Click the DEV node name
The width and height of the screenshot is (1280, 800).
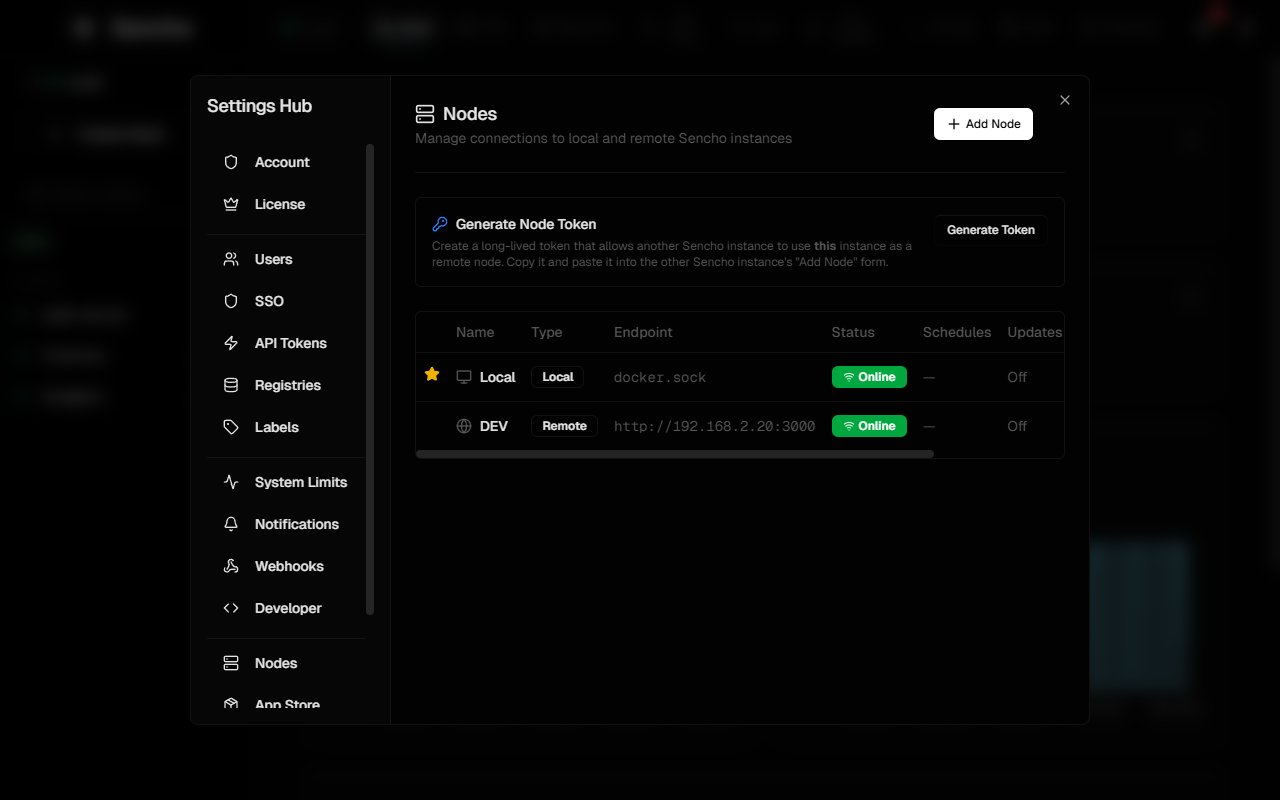coord(494,426)
